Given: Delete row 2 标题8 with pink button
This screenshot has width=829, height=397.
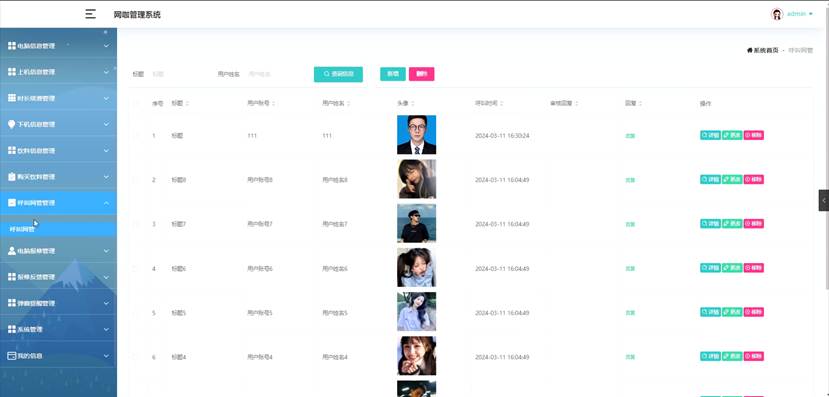Looking at the screenshot, I should pos(754,180).
